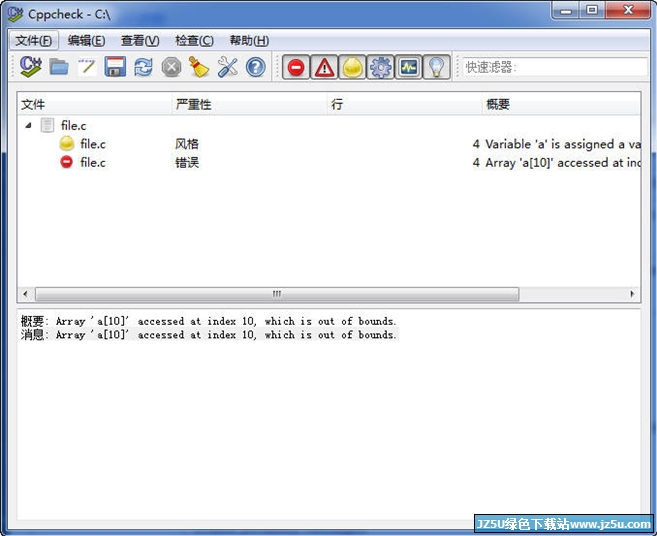The width and height of the screenshot is (657, 536).
Task: Click the yellow style icon beside file.c
Action: pos(67,143)
